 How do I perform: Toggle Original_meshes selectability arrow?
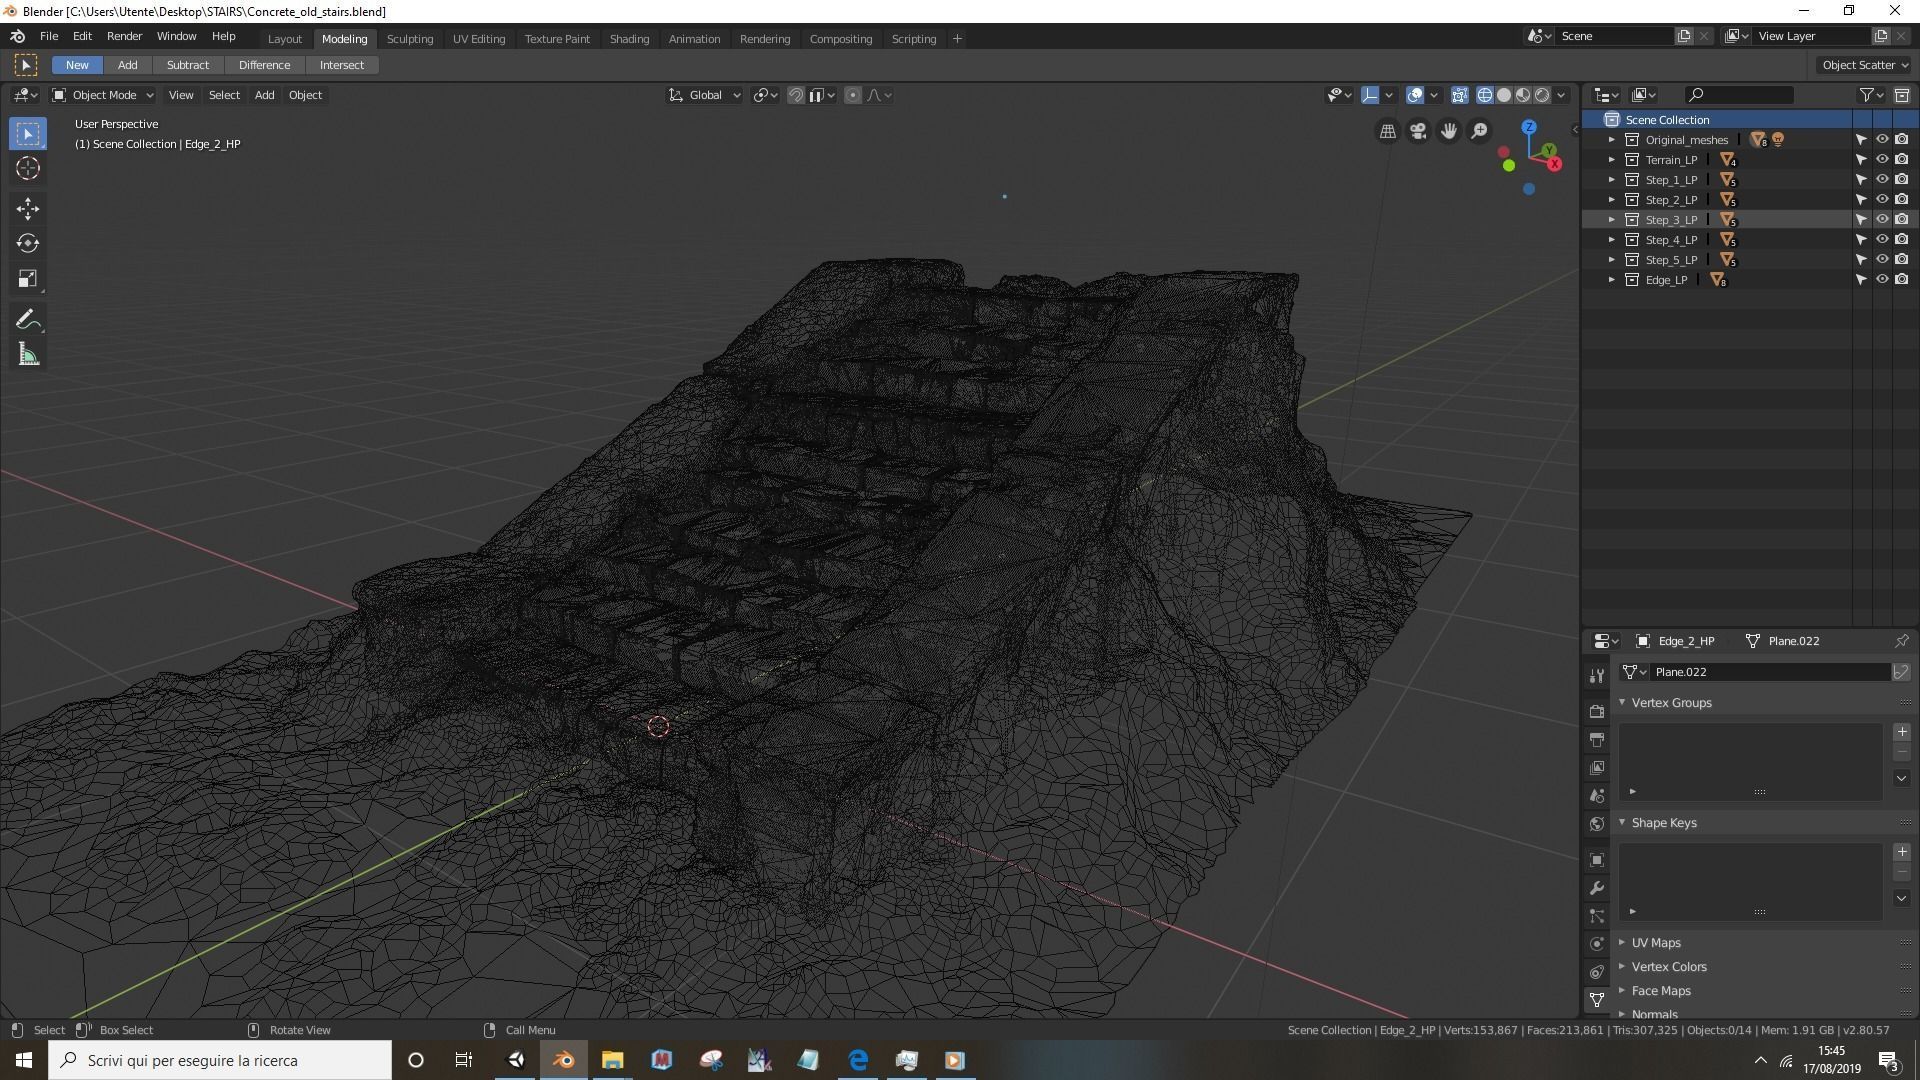coord(1861,140)
